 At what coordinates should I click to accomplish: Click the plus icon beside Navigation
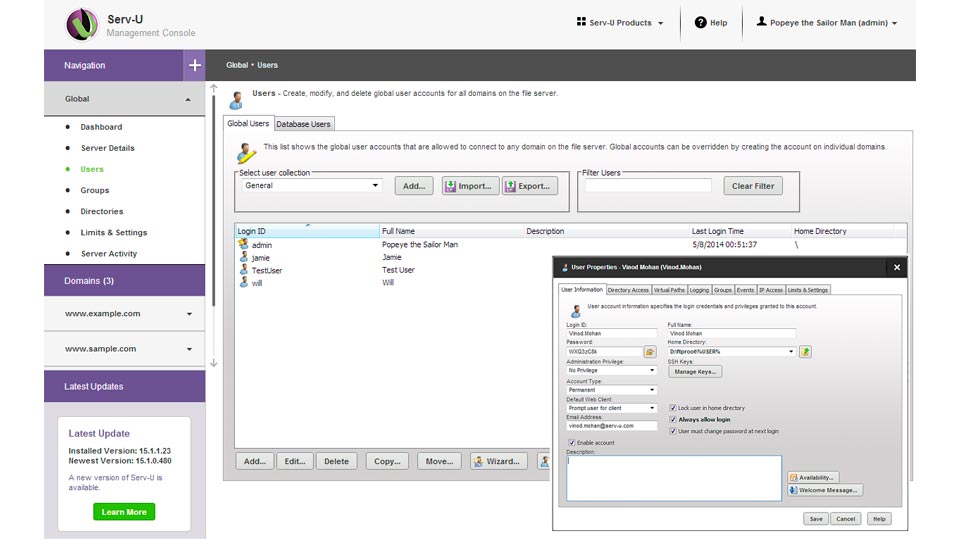[195, 65]
